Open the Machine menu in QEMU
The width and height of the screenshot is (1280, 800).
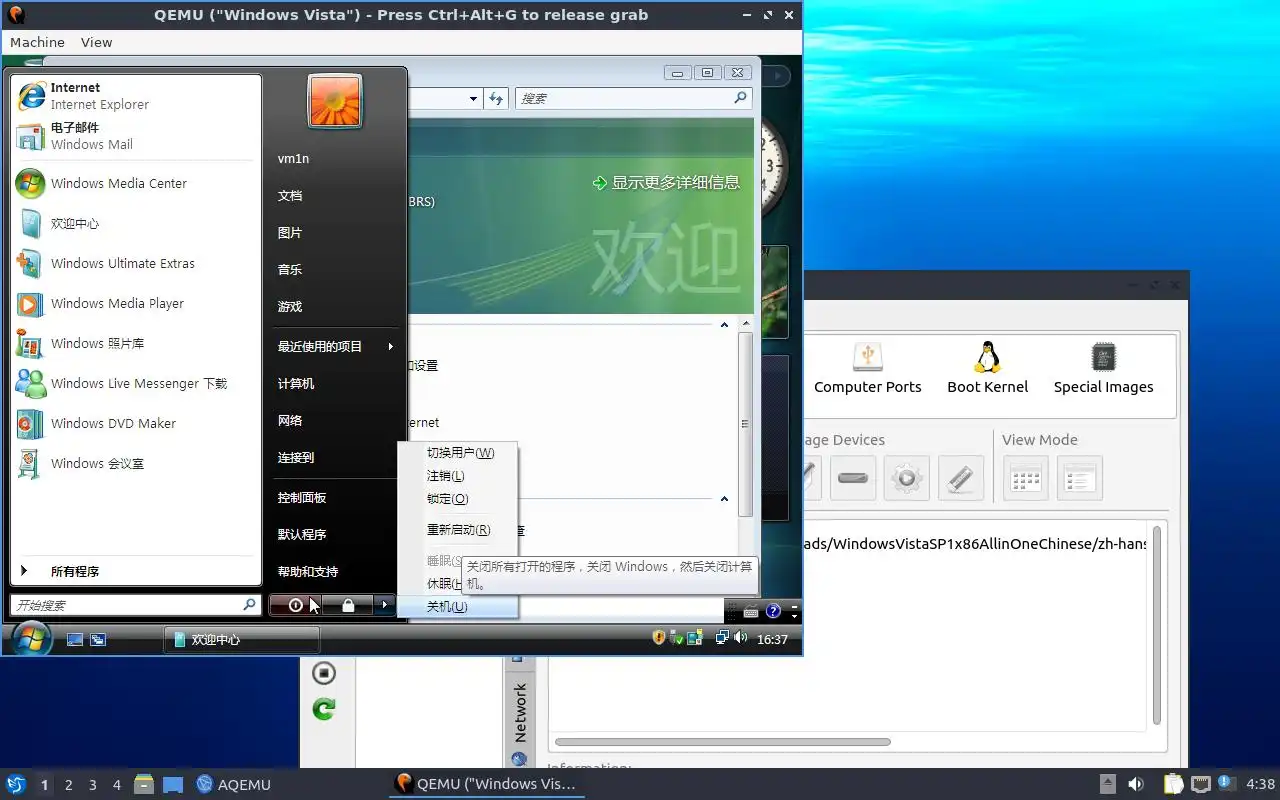click(37, 42)
